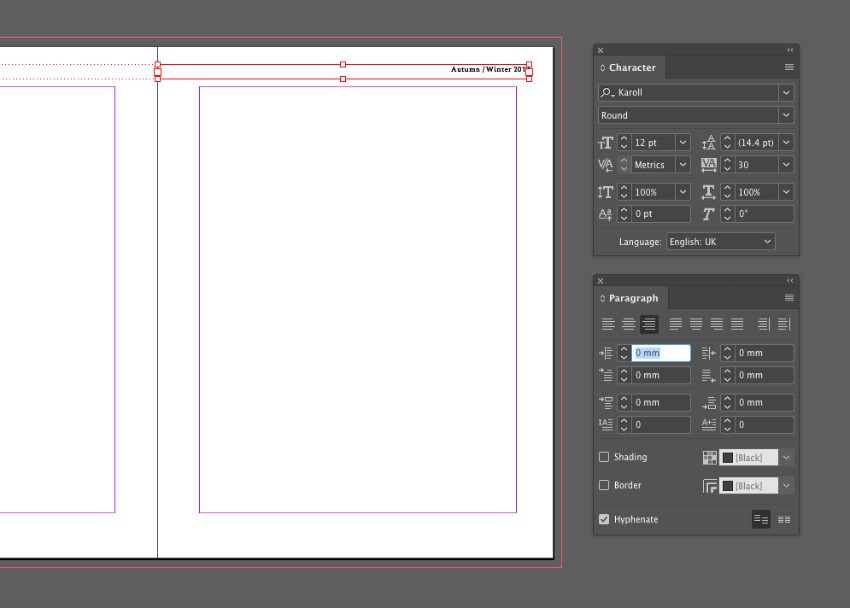Select do not align to baseline grid

click(x=761, y=520)
